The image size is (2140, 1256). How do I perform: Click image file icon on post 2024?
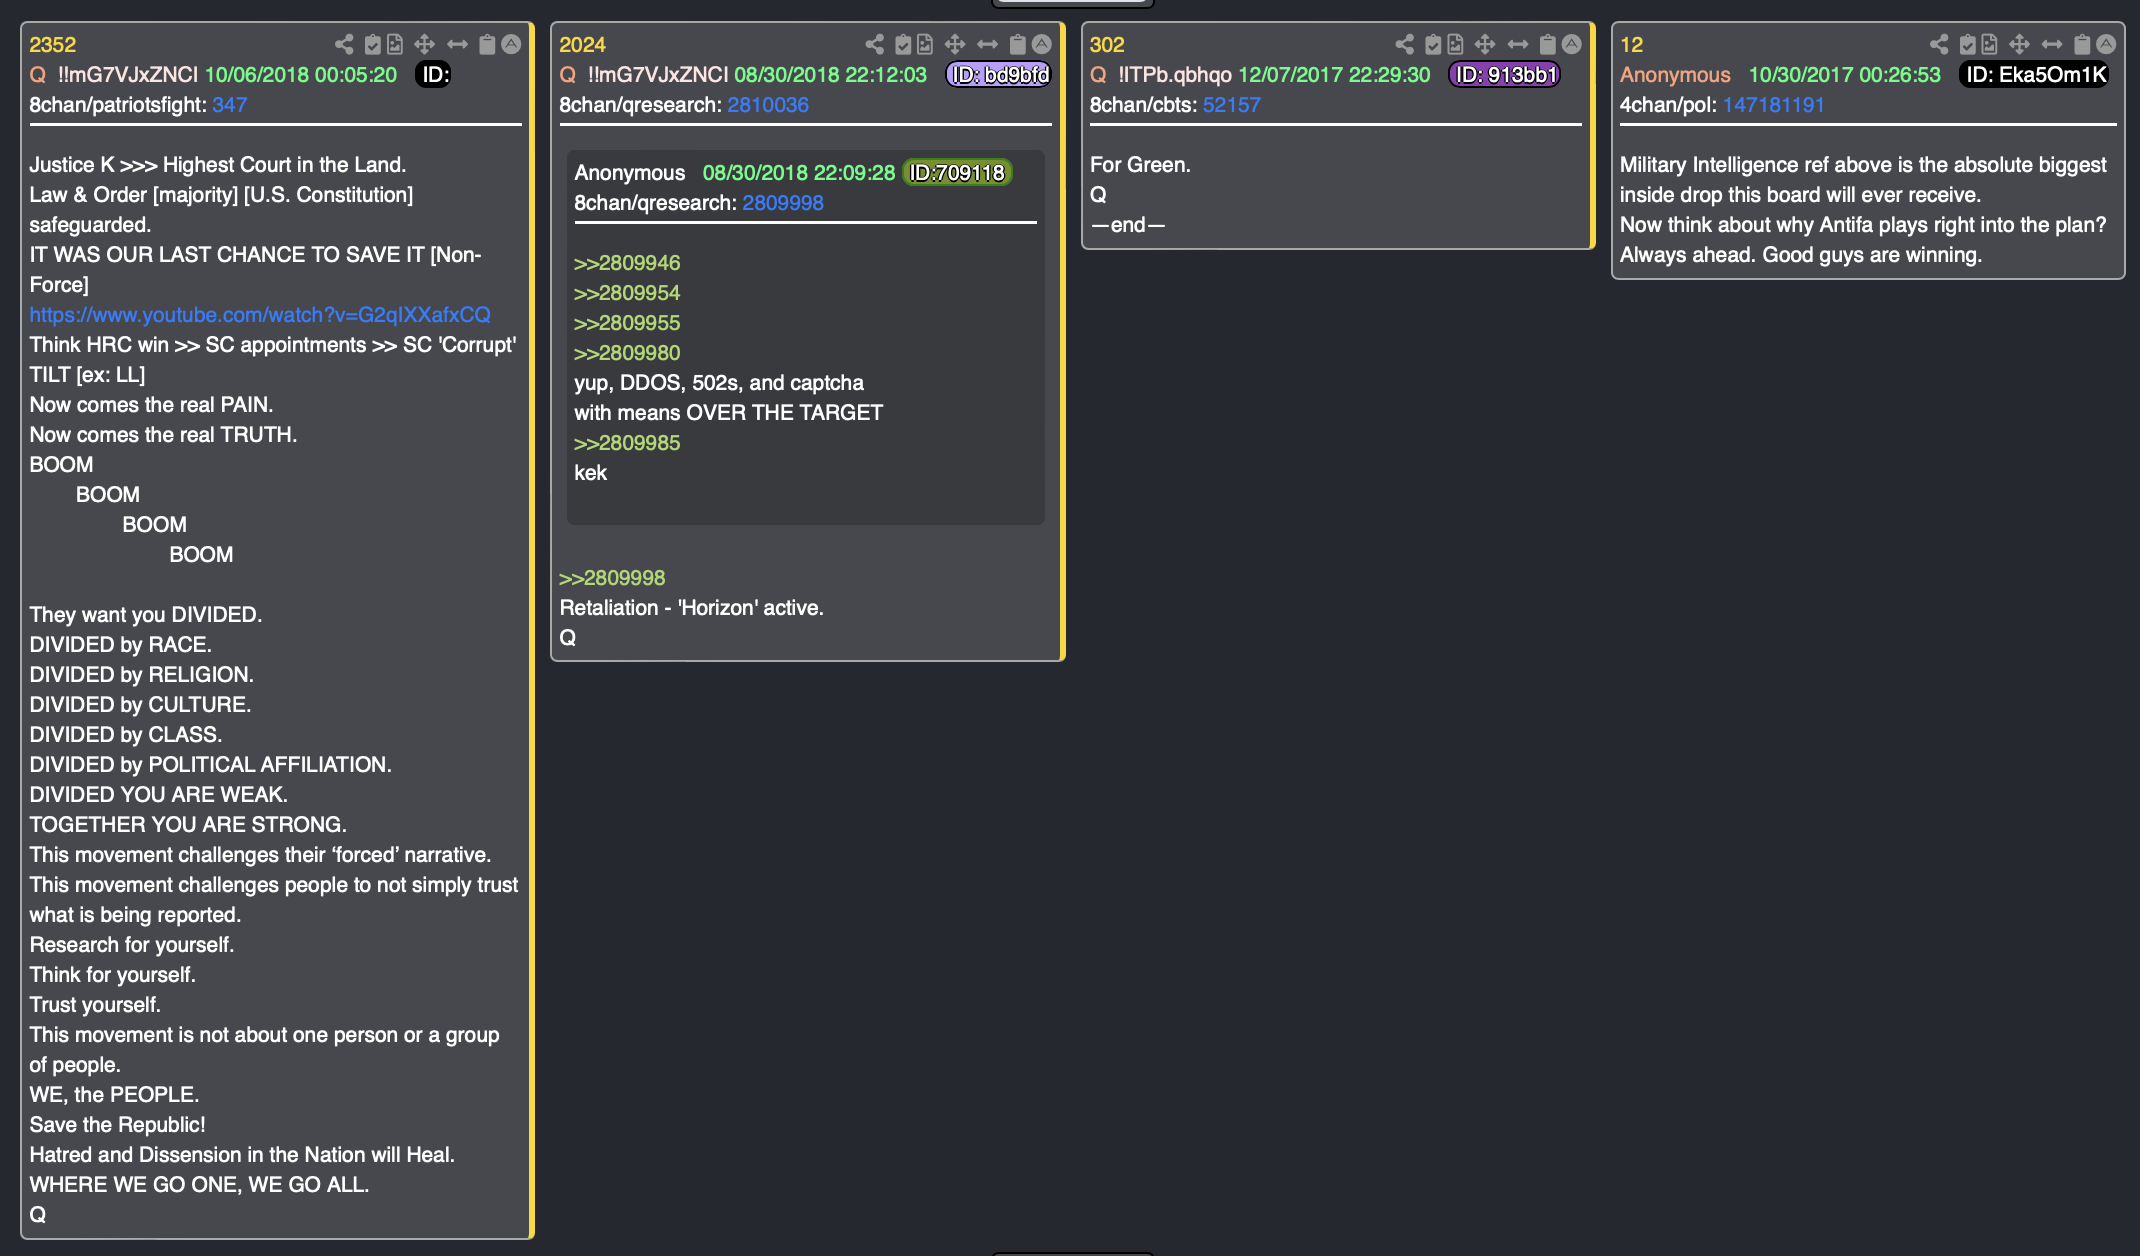tap(925, 44)
